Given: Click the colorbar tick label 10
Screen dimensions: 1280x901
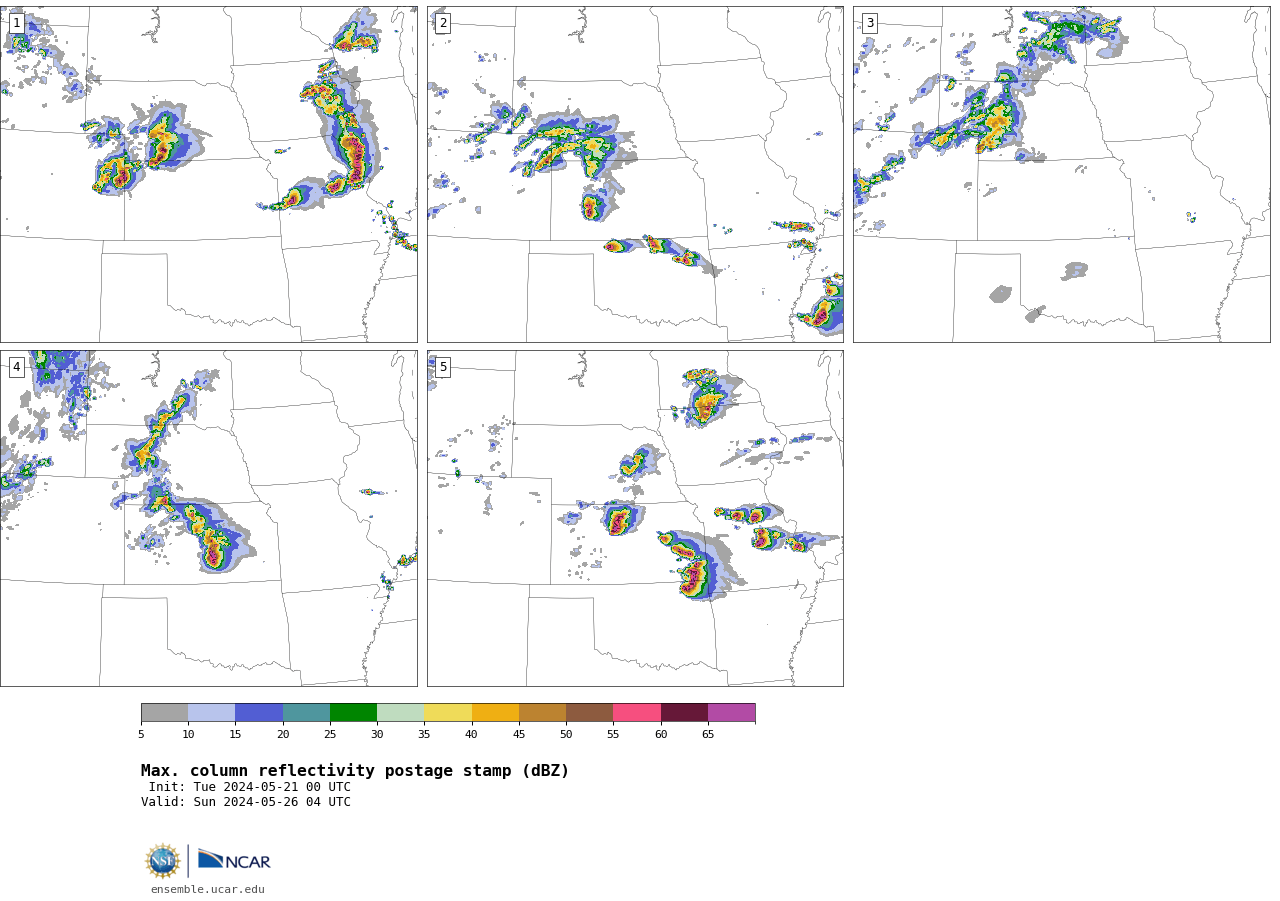Looking at the screenshot, I should click(x=188, y=735).
